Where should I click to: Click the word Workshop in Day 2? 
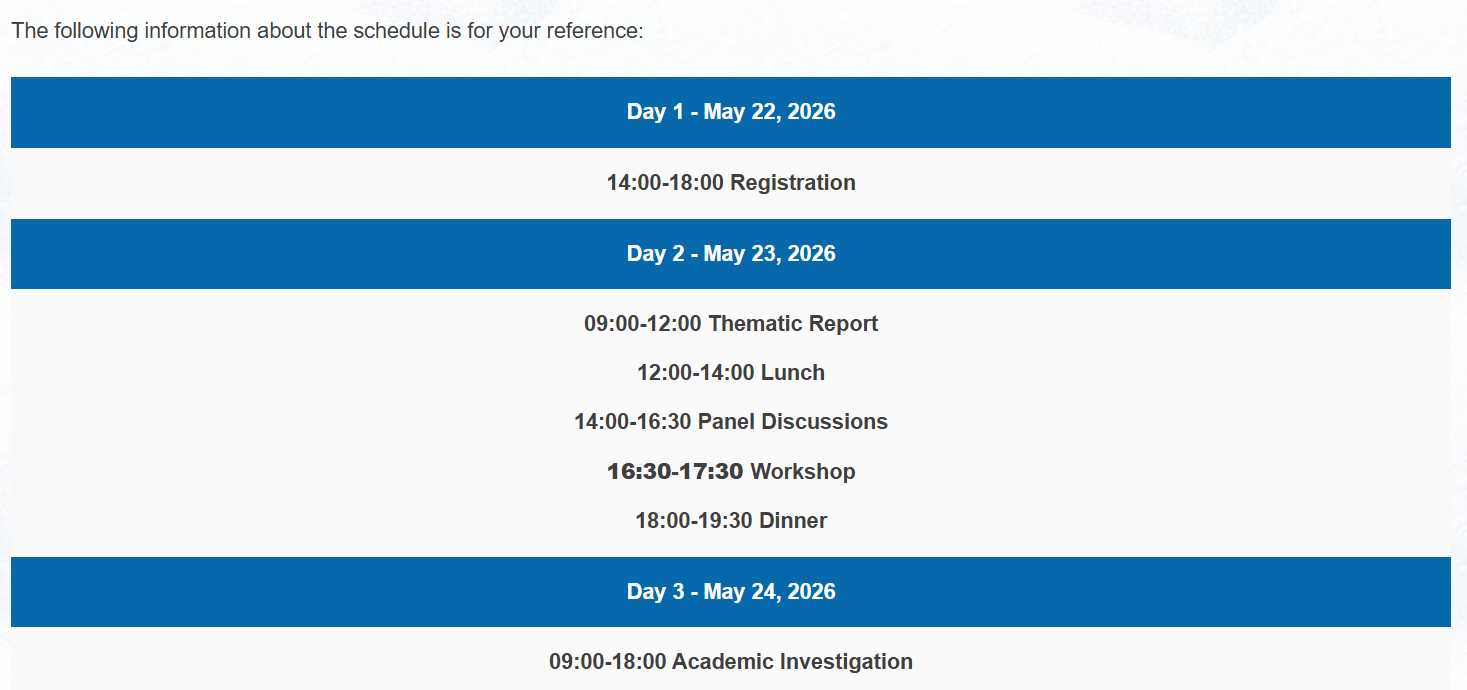[803, 471]
